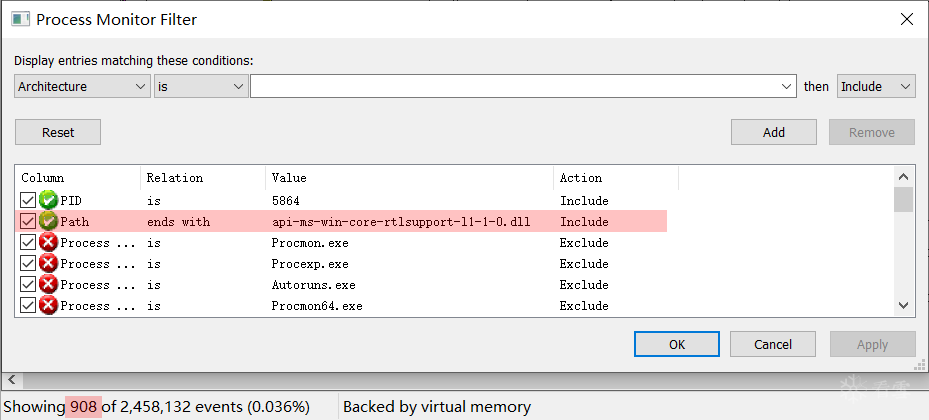Click the green include icon on Path row
Screen dimensions: 929x420
48,222
